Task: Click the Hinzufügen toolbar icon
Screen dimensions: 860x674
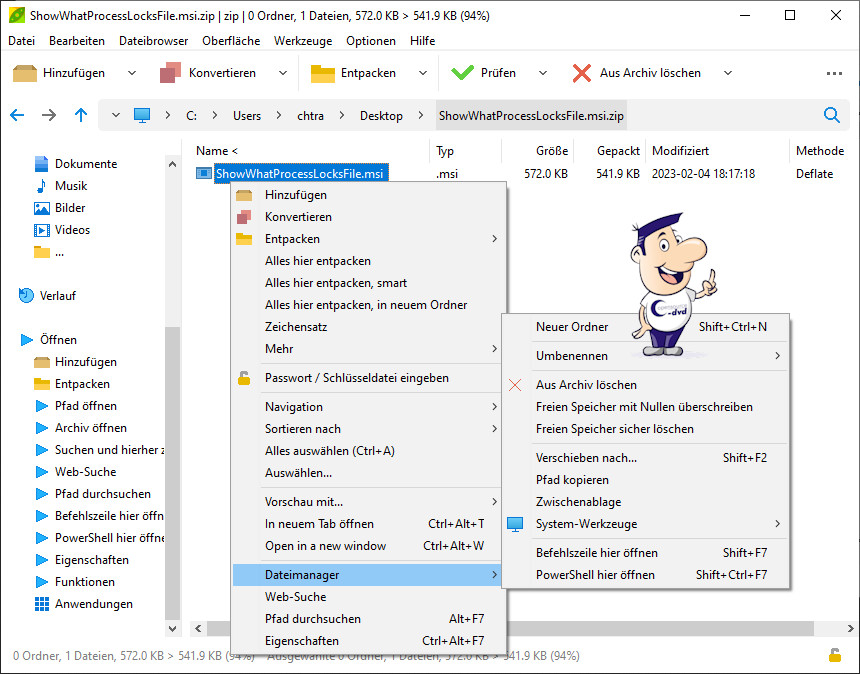Action: [x=25, y=73]
